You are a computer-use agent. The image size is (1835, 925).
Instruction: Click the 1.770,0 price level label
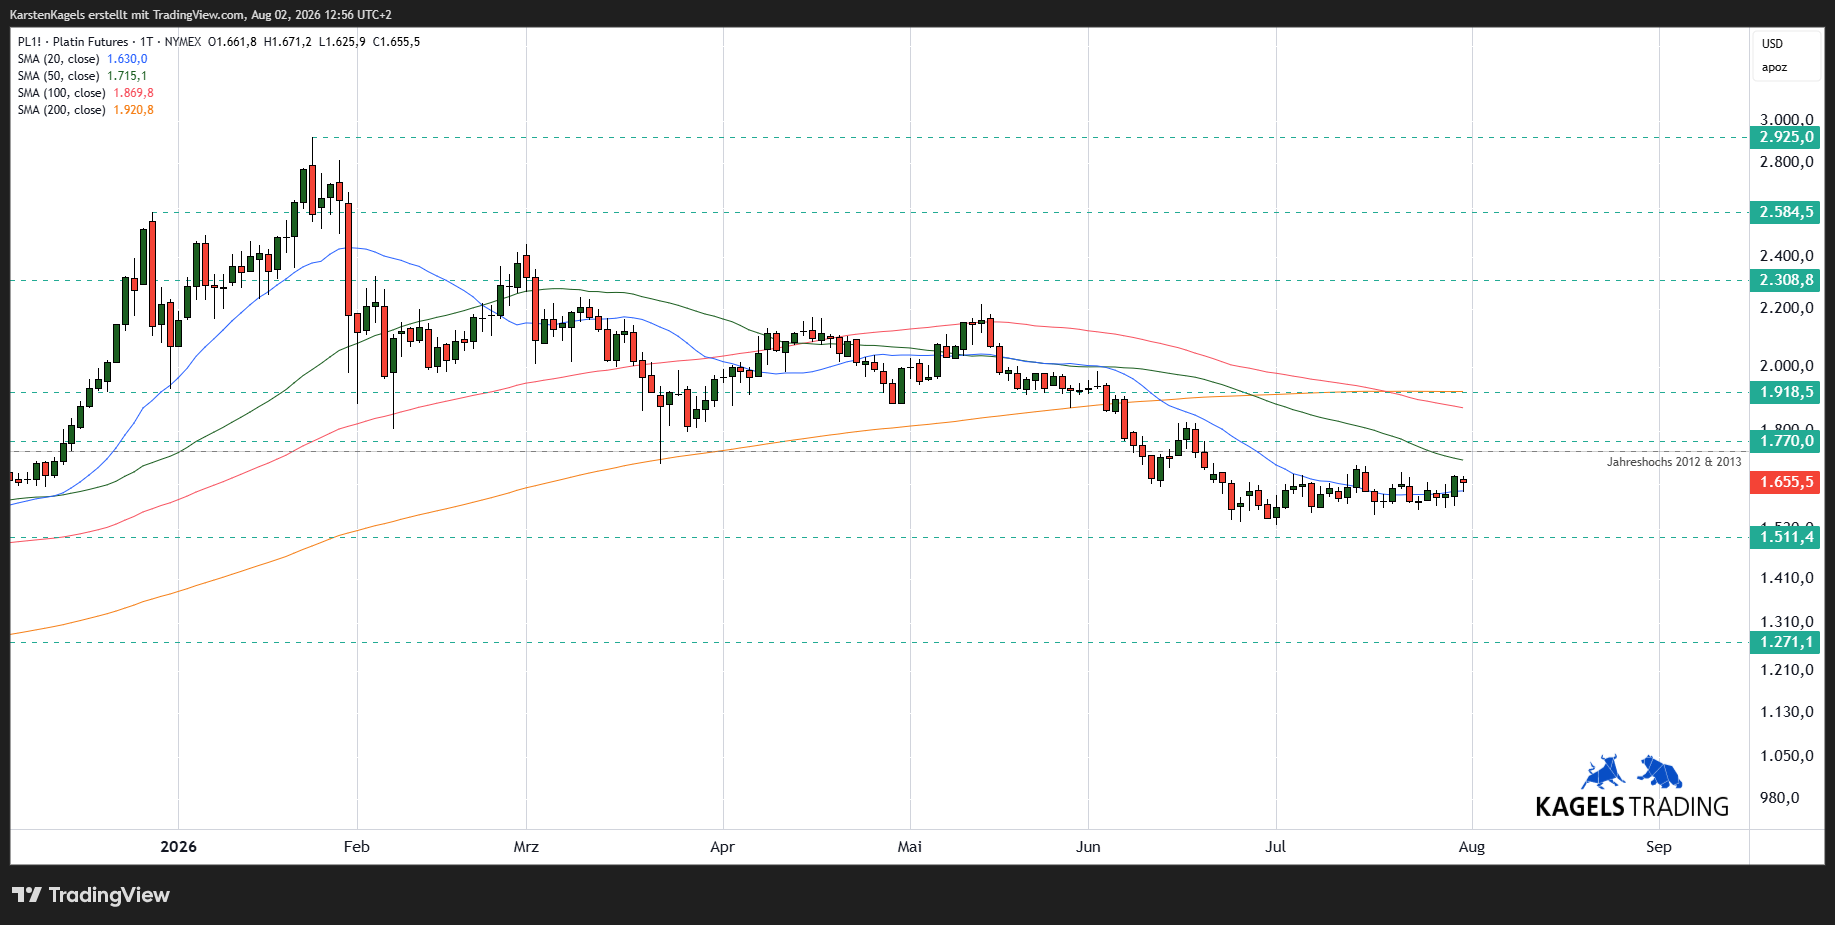pyautogui.click(x=1786, y=441)
